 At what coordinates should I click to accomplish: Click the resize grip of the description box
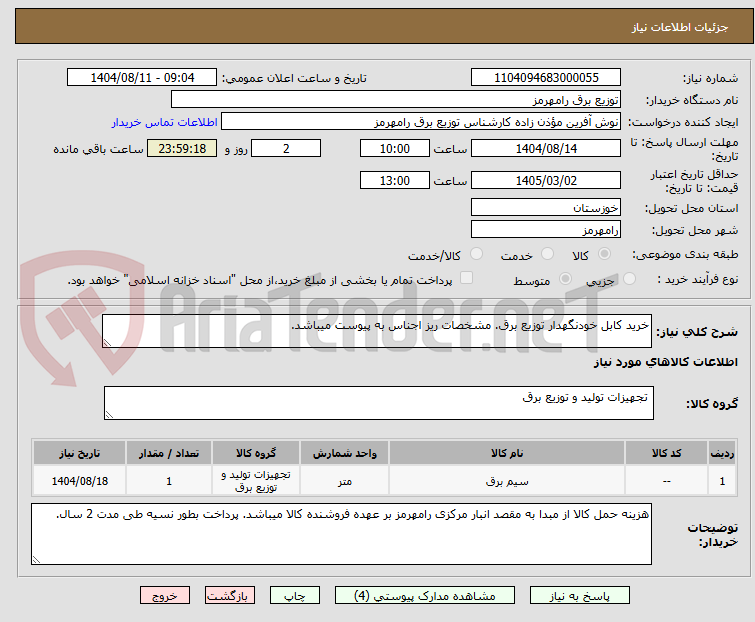pyautogui.click(x=107, y=343)
